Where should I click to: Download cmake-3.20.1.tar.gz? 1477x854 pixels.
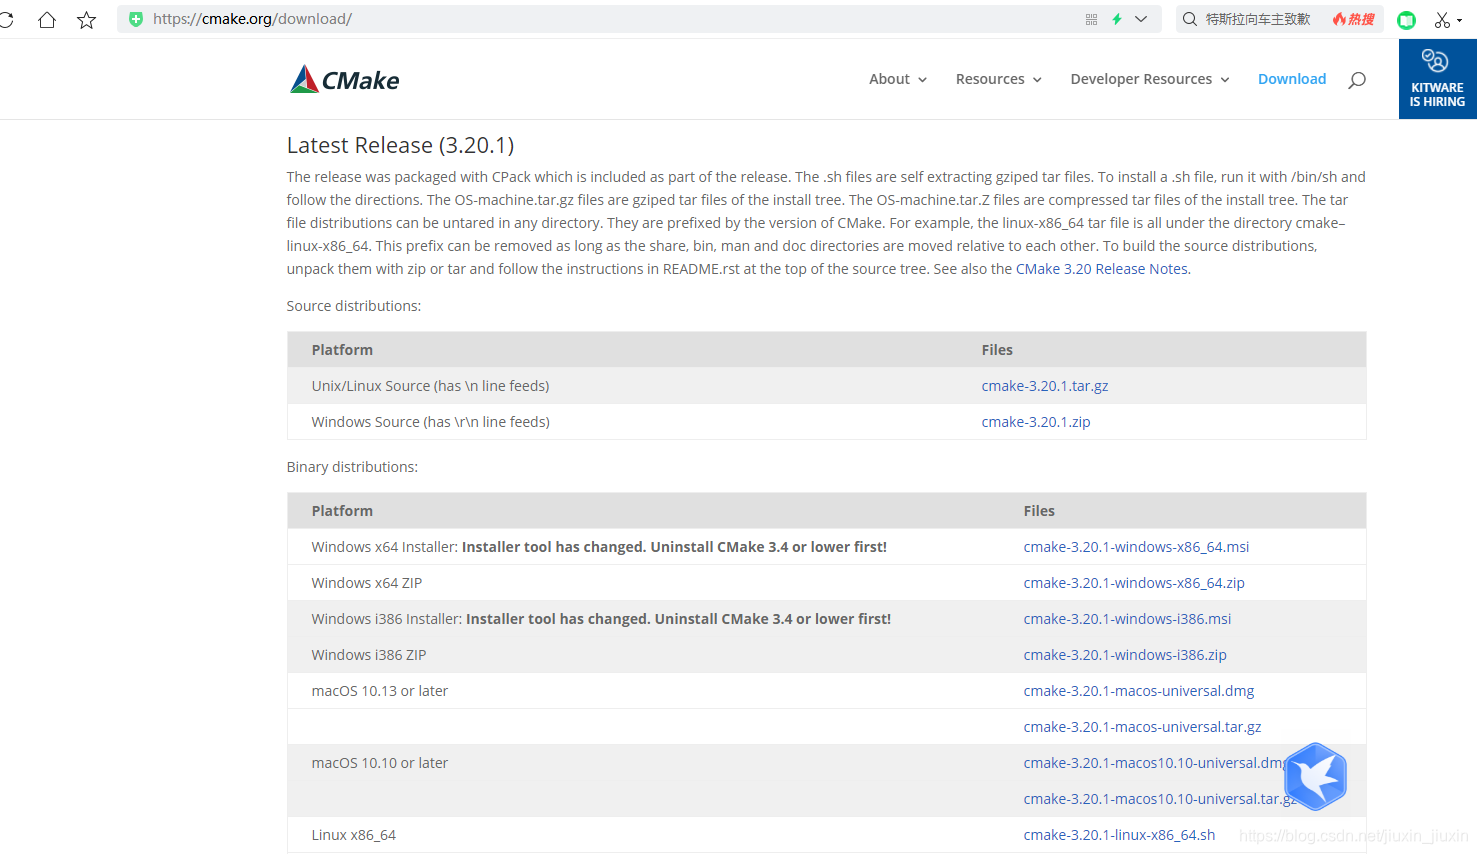point(1045,386)
